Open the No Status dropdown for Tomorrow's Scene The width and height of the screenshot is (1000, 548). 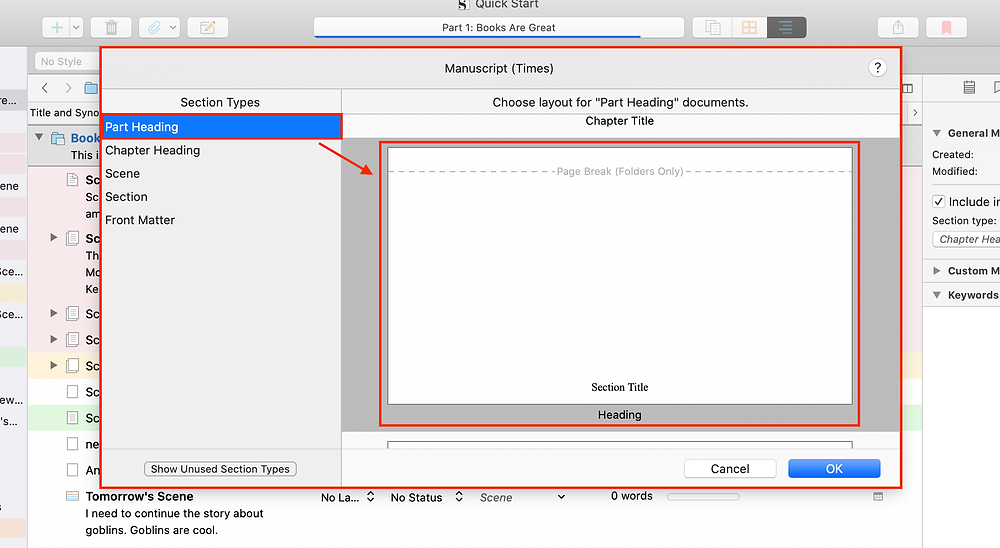(427, 498)
